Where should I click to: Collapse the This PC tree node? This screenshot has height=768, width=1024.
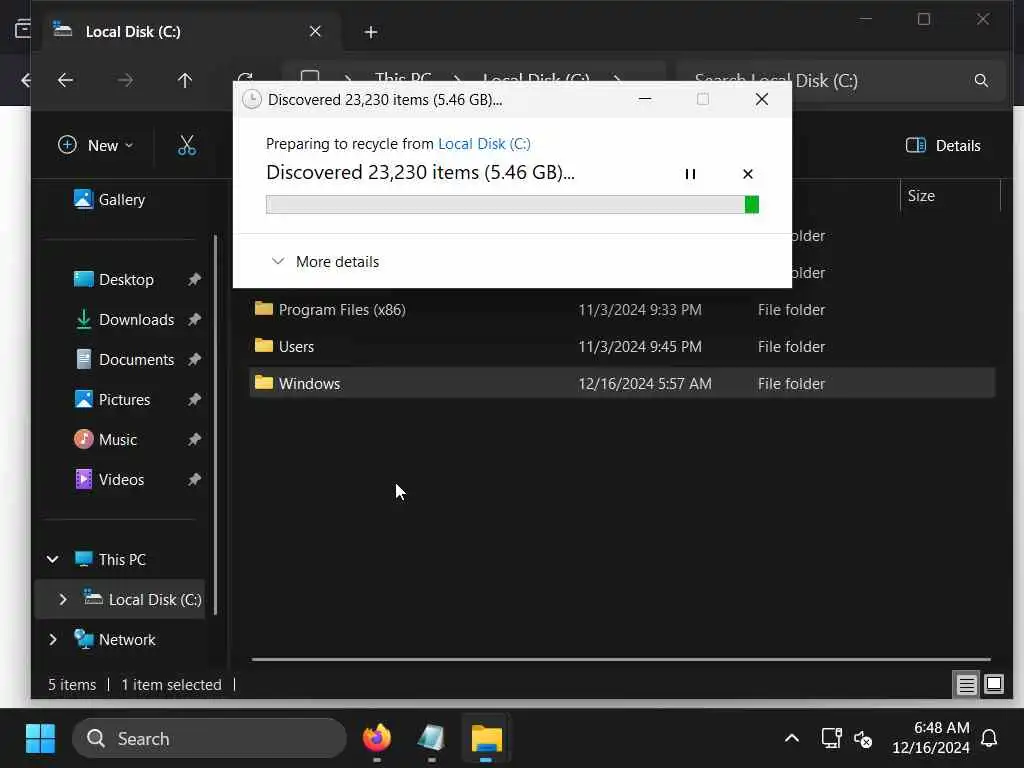pos(52,559)
